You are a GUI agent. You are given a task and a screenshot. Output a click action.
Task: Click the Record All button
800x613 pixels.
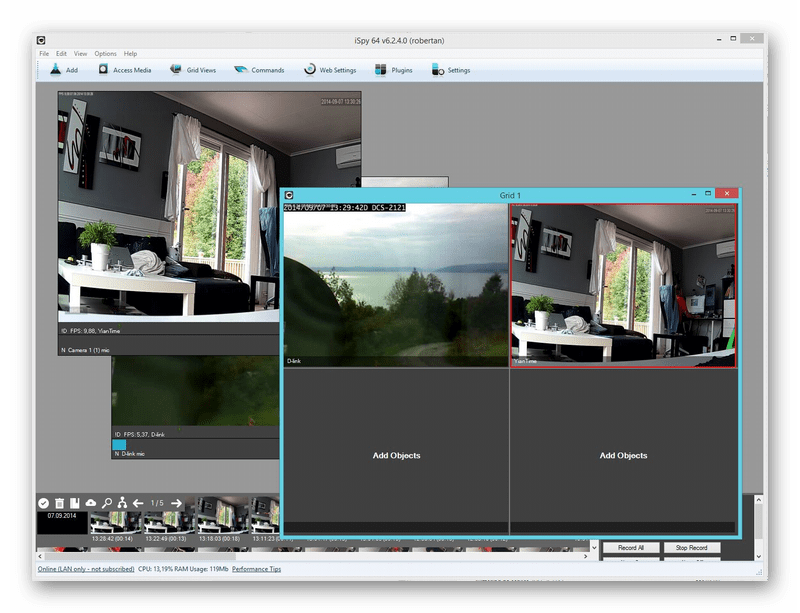[x=631, y=548]
